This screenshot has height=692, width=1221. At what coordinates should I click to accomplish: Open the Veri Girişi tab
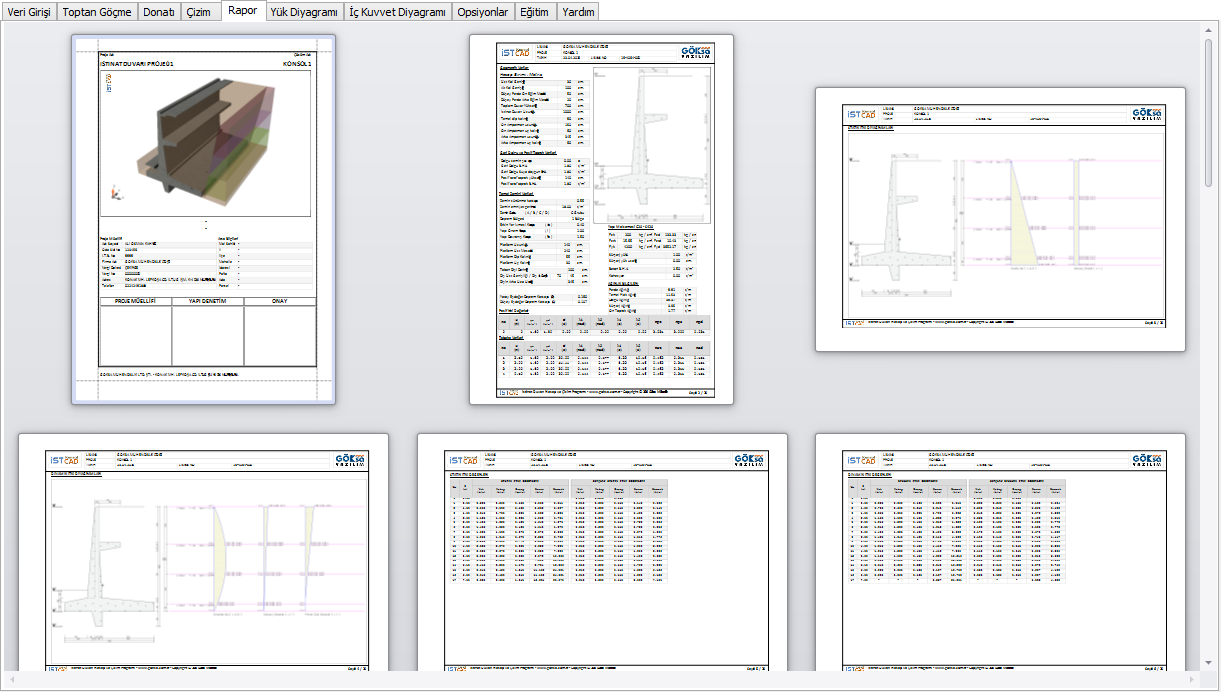tap(29, 13)
